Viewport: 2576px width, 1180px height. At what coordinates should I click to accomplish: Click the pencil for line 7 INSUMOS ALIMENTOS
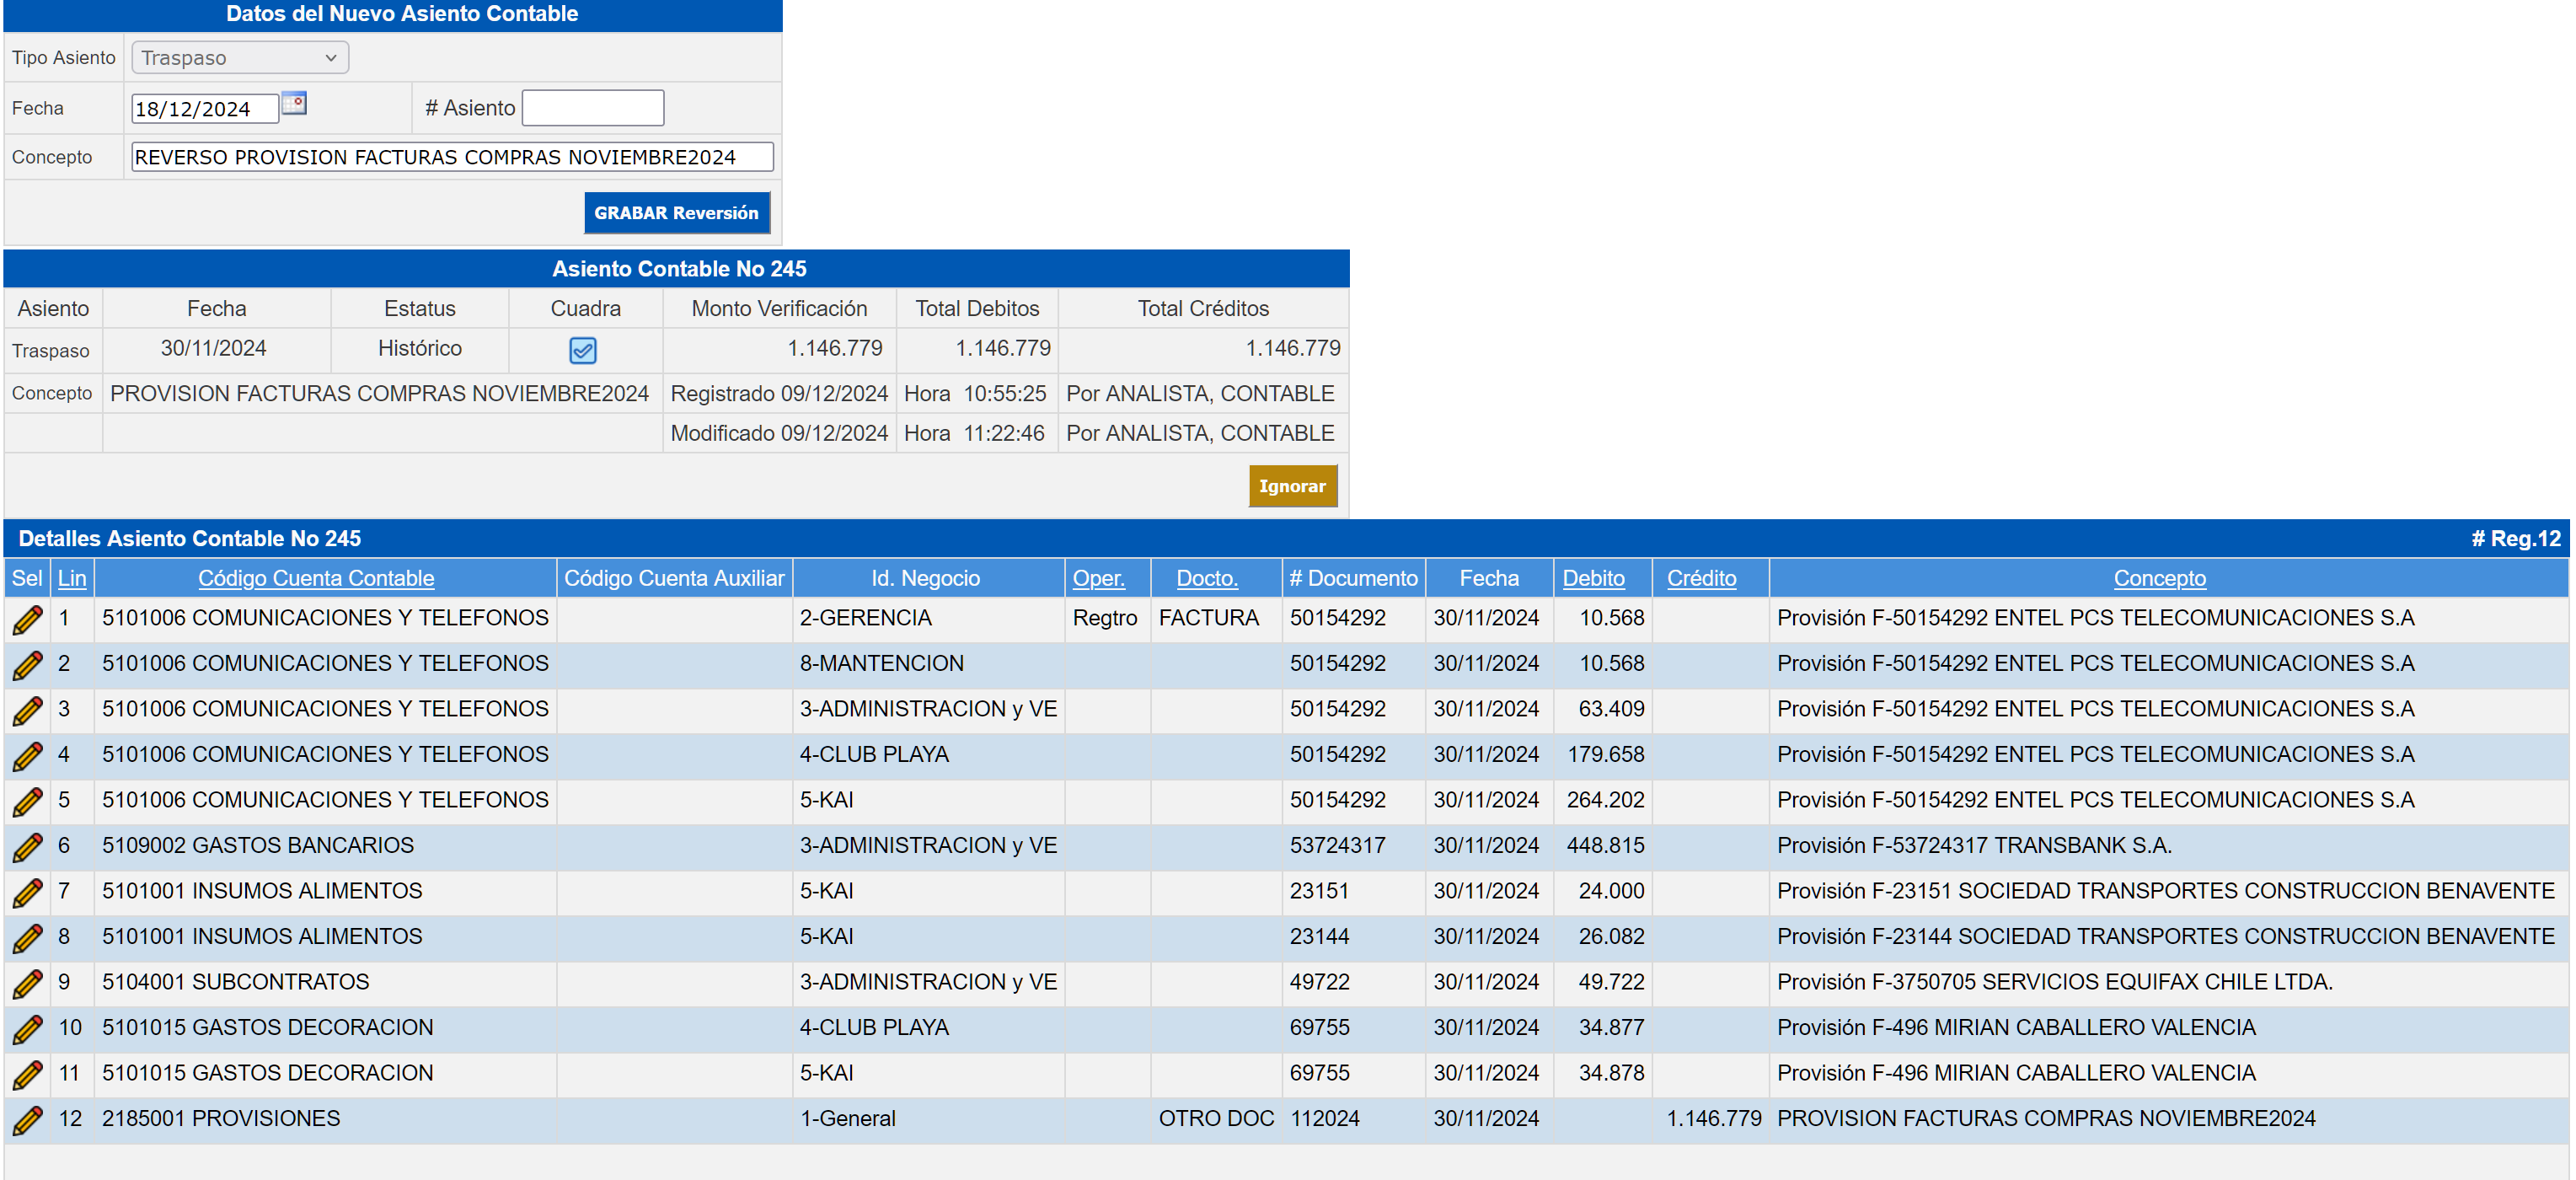(x=27, y=893)
